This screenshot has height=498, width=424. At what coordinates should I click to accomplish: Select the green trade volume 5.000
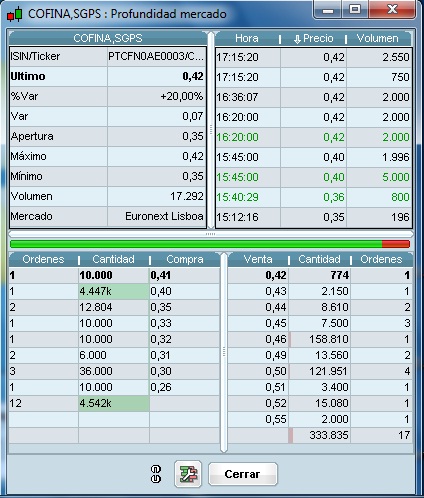point(396,177)
